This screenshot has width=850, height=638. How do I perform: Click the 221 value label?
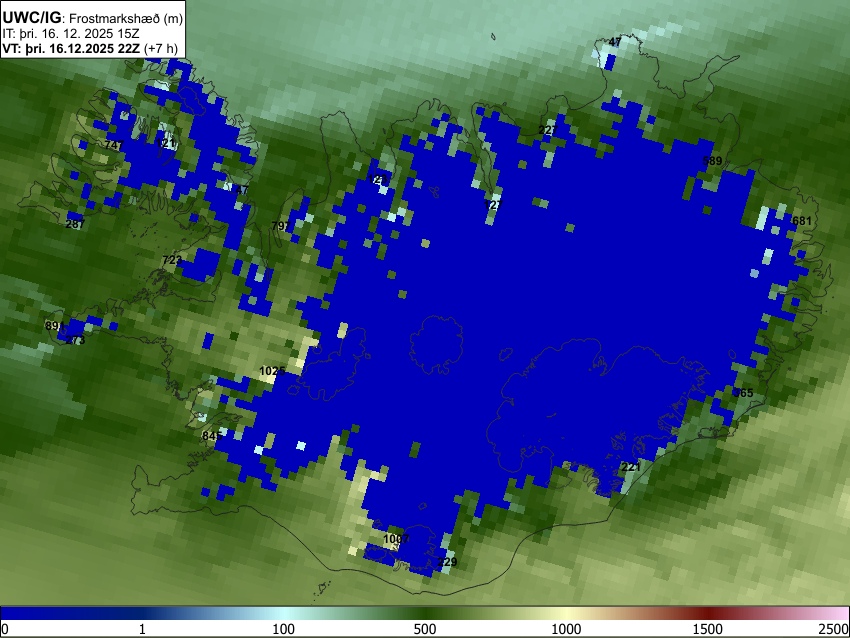[631, 467]
